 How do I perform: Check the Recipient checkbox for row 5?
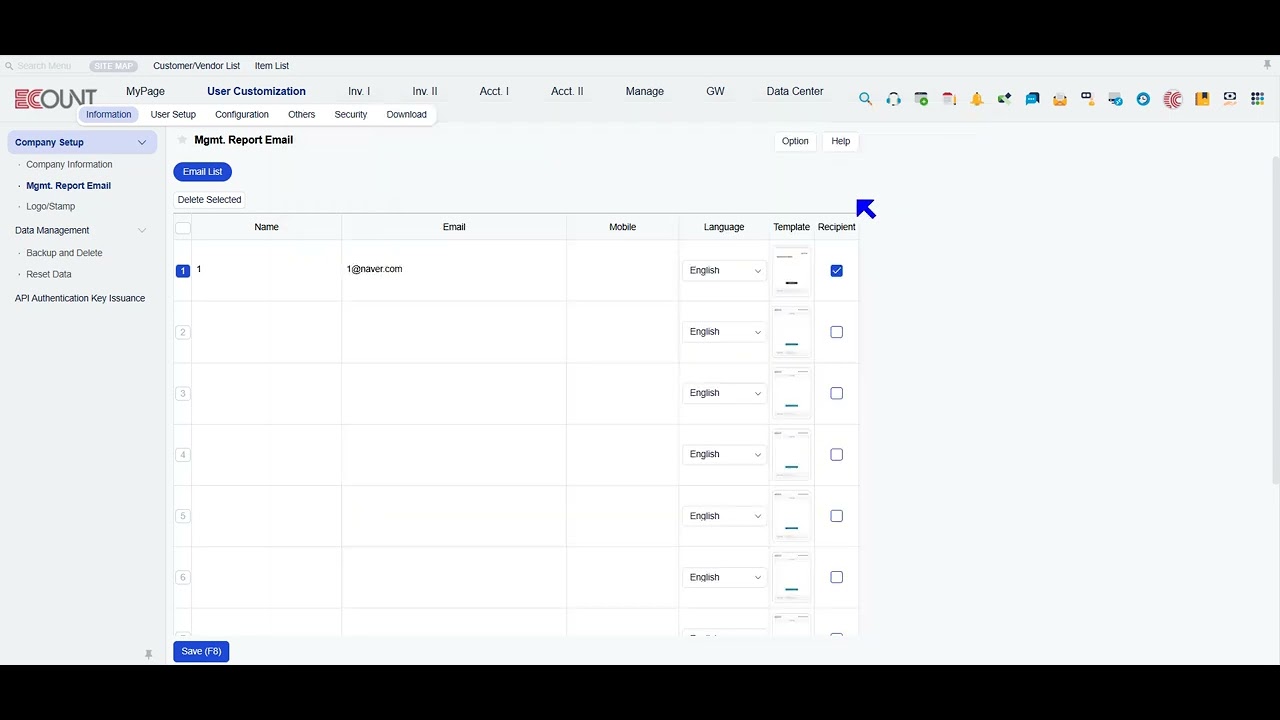837,516
